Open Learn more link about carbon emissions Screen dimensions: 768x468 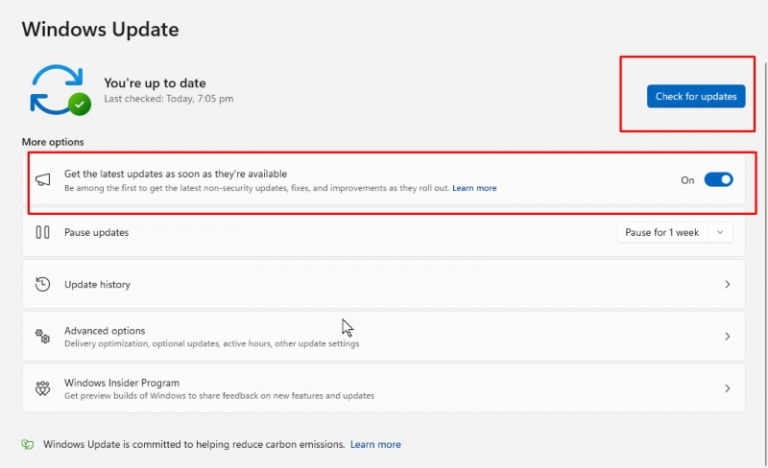pos(375,444)
